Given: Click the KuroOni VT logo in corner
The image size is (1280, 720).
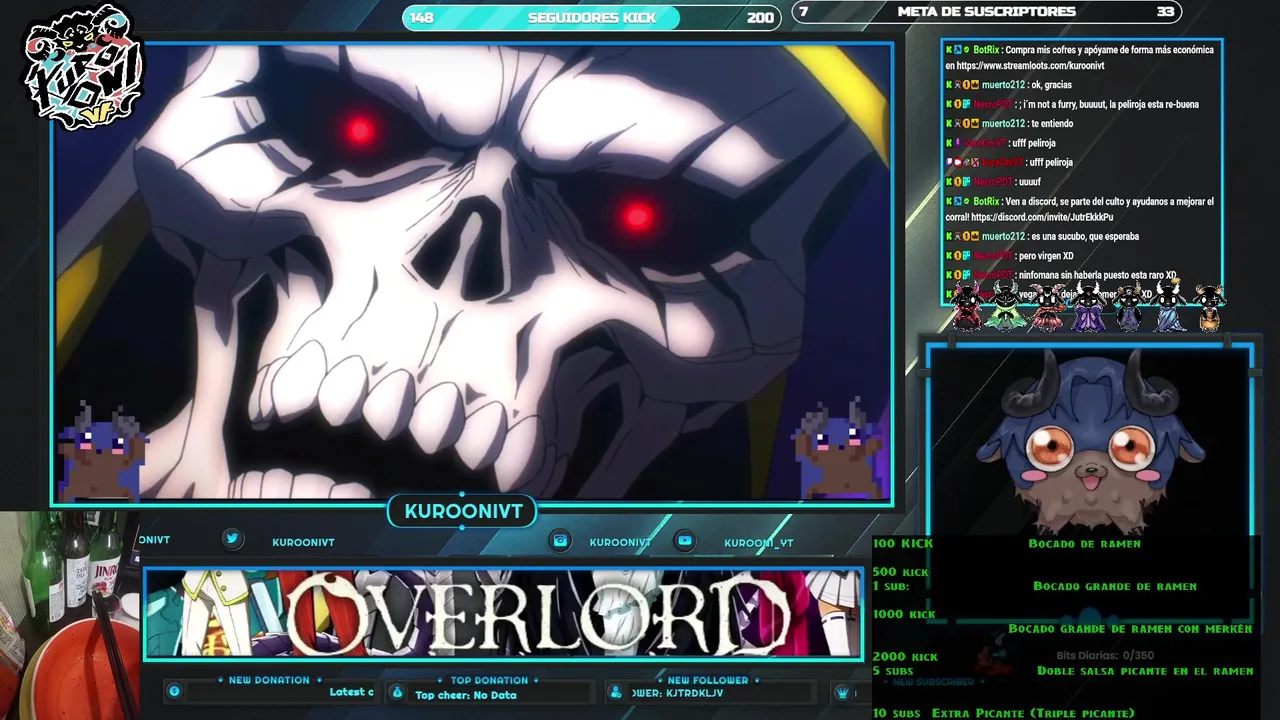Looking at the screenshot, I should coord(84,68).
